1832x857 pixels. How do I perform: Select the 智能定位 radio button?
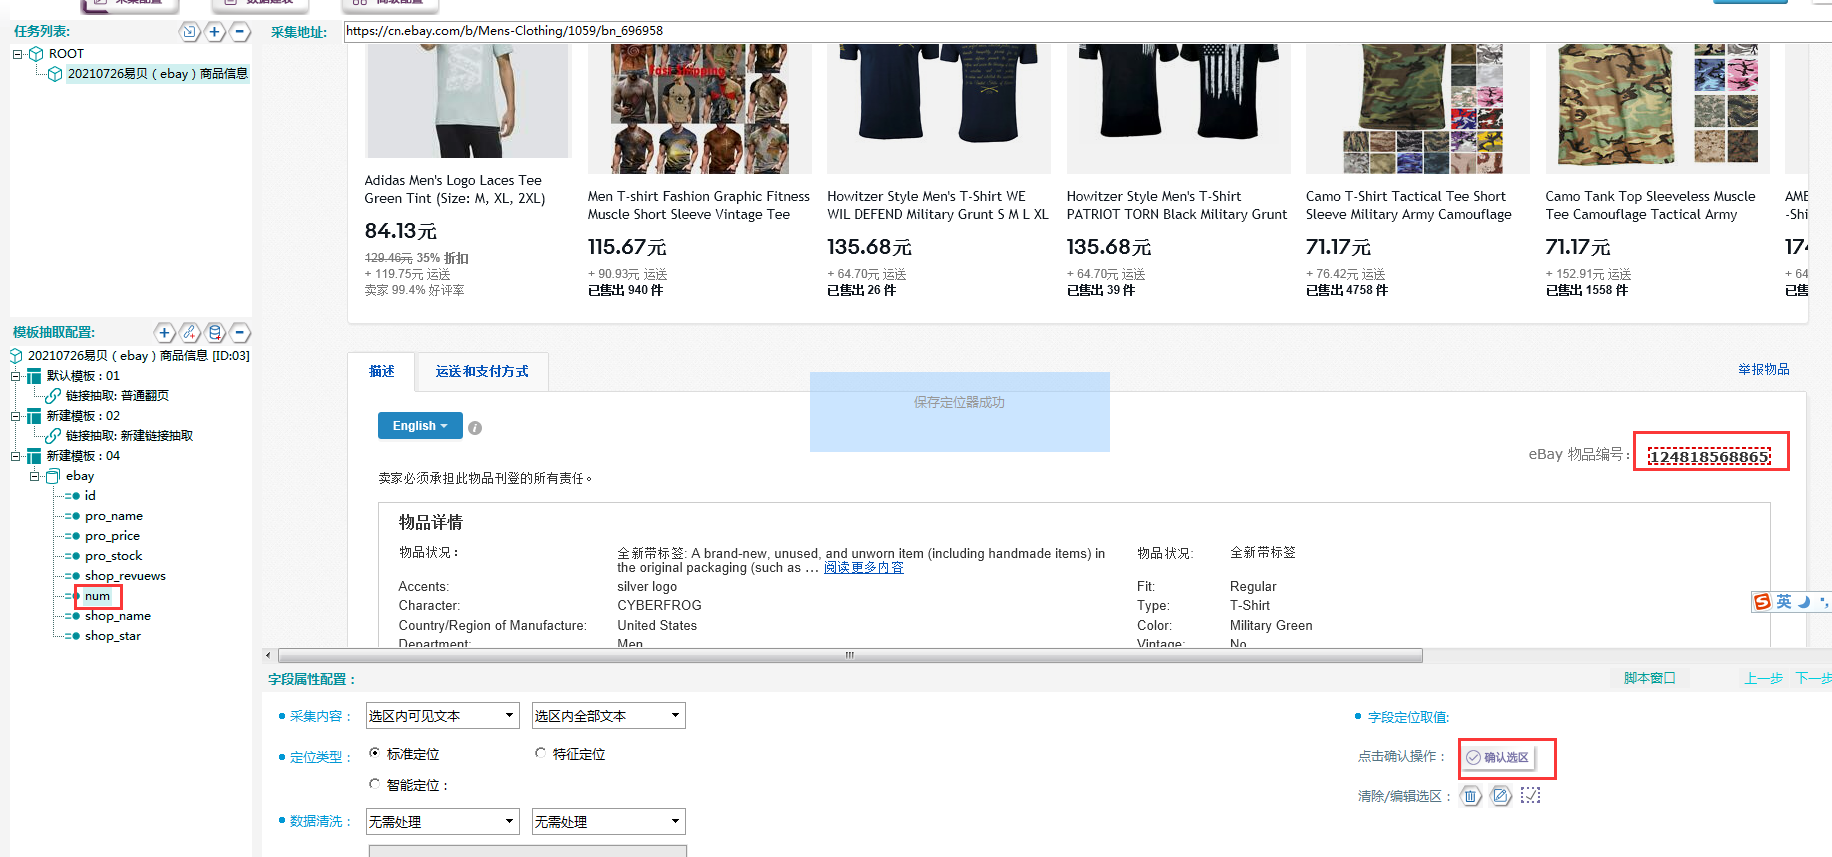[374, 784]
